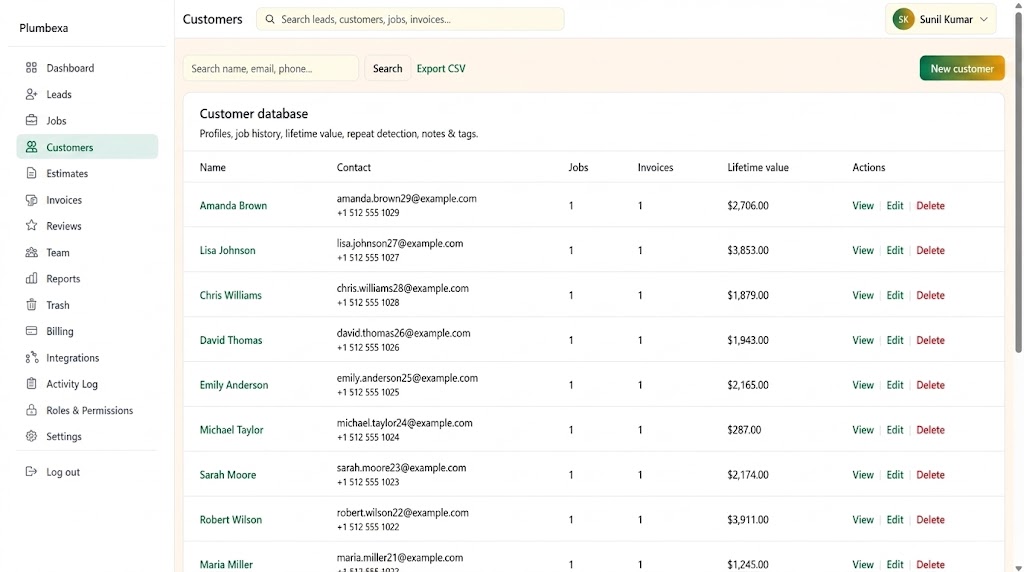The width and height of the screenshot is (1024, 572).
Task: Delete David Thomas from customers
Action: [930, 340]
